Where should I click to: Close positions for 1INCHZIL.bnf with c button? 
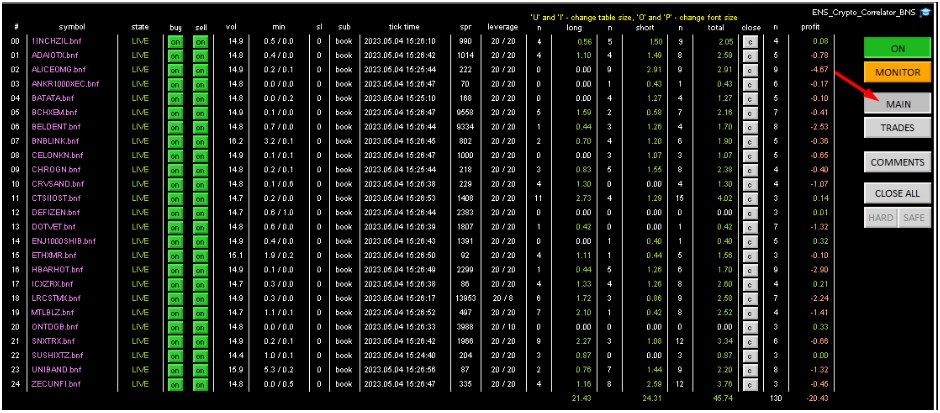[x=751, y=41]
